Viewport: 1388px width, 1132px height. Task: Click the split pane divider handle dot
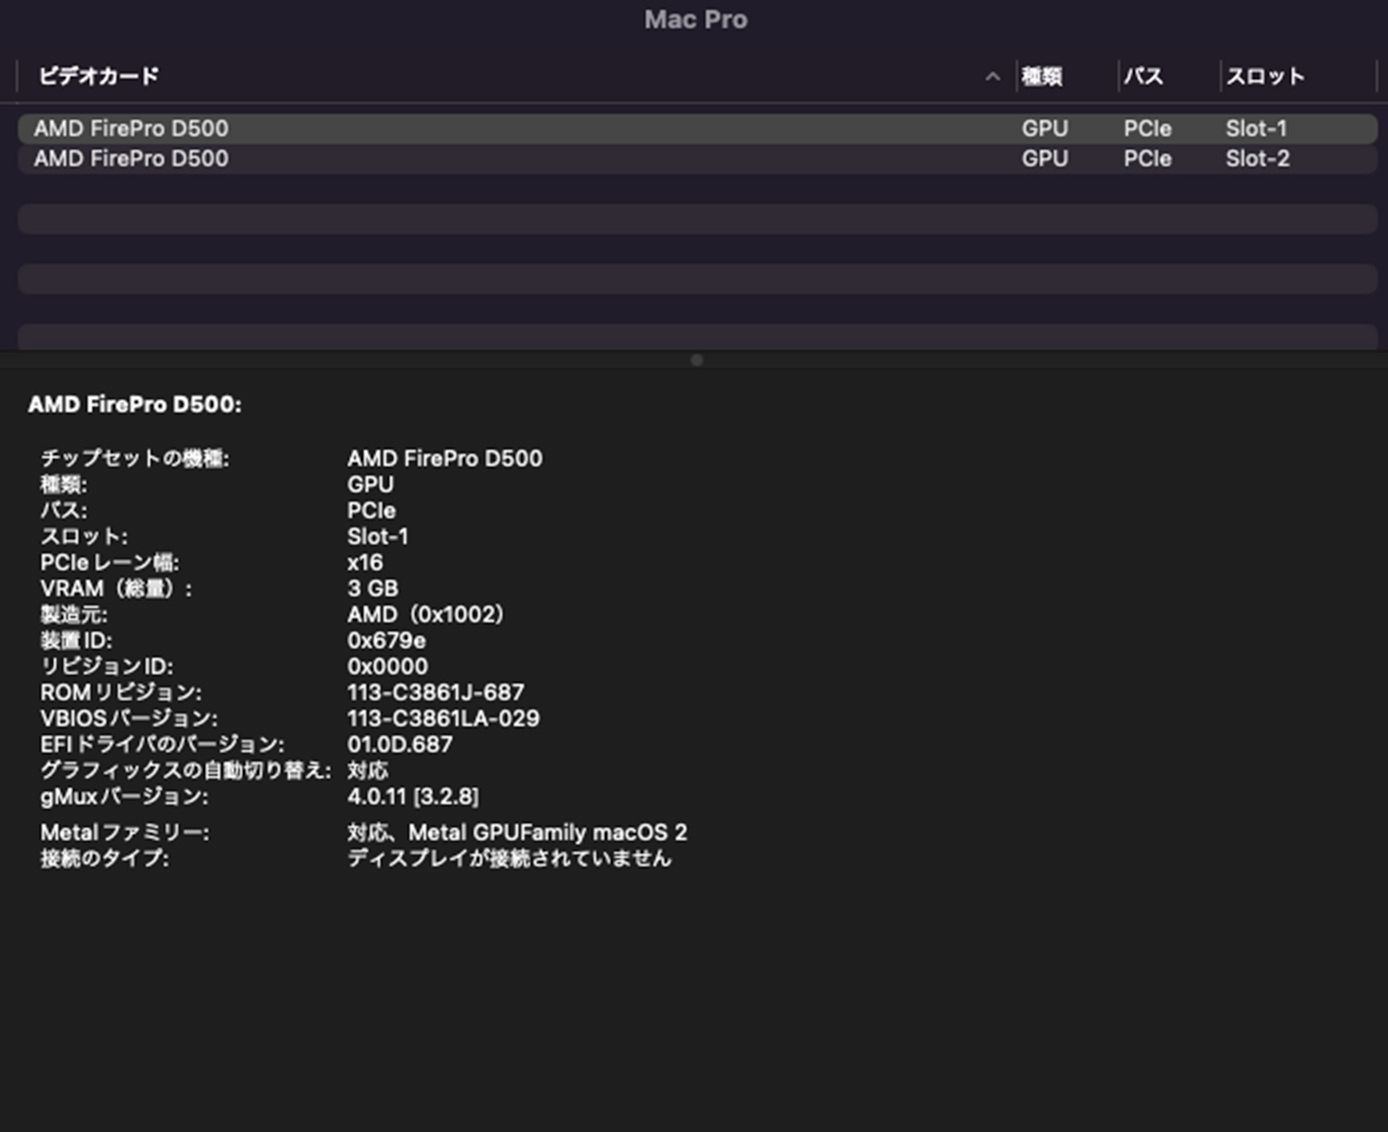697,360
